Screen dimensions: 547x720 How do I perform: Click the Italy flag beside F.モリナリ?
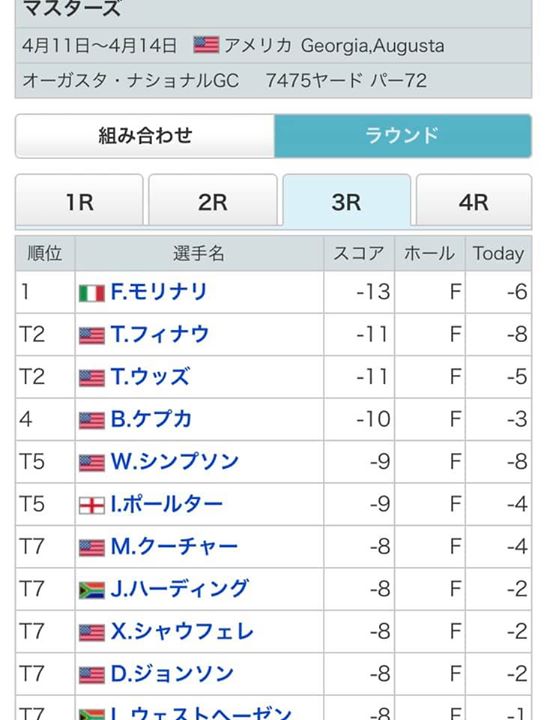pos(92,294)
